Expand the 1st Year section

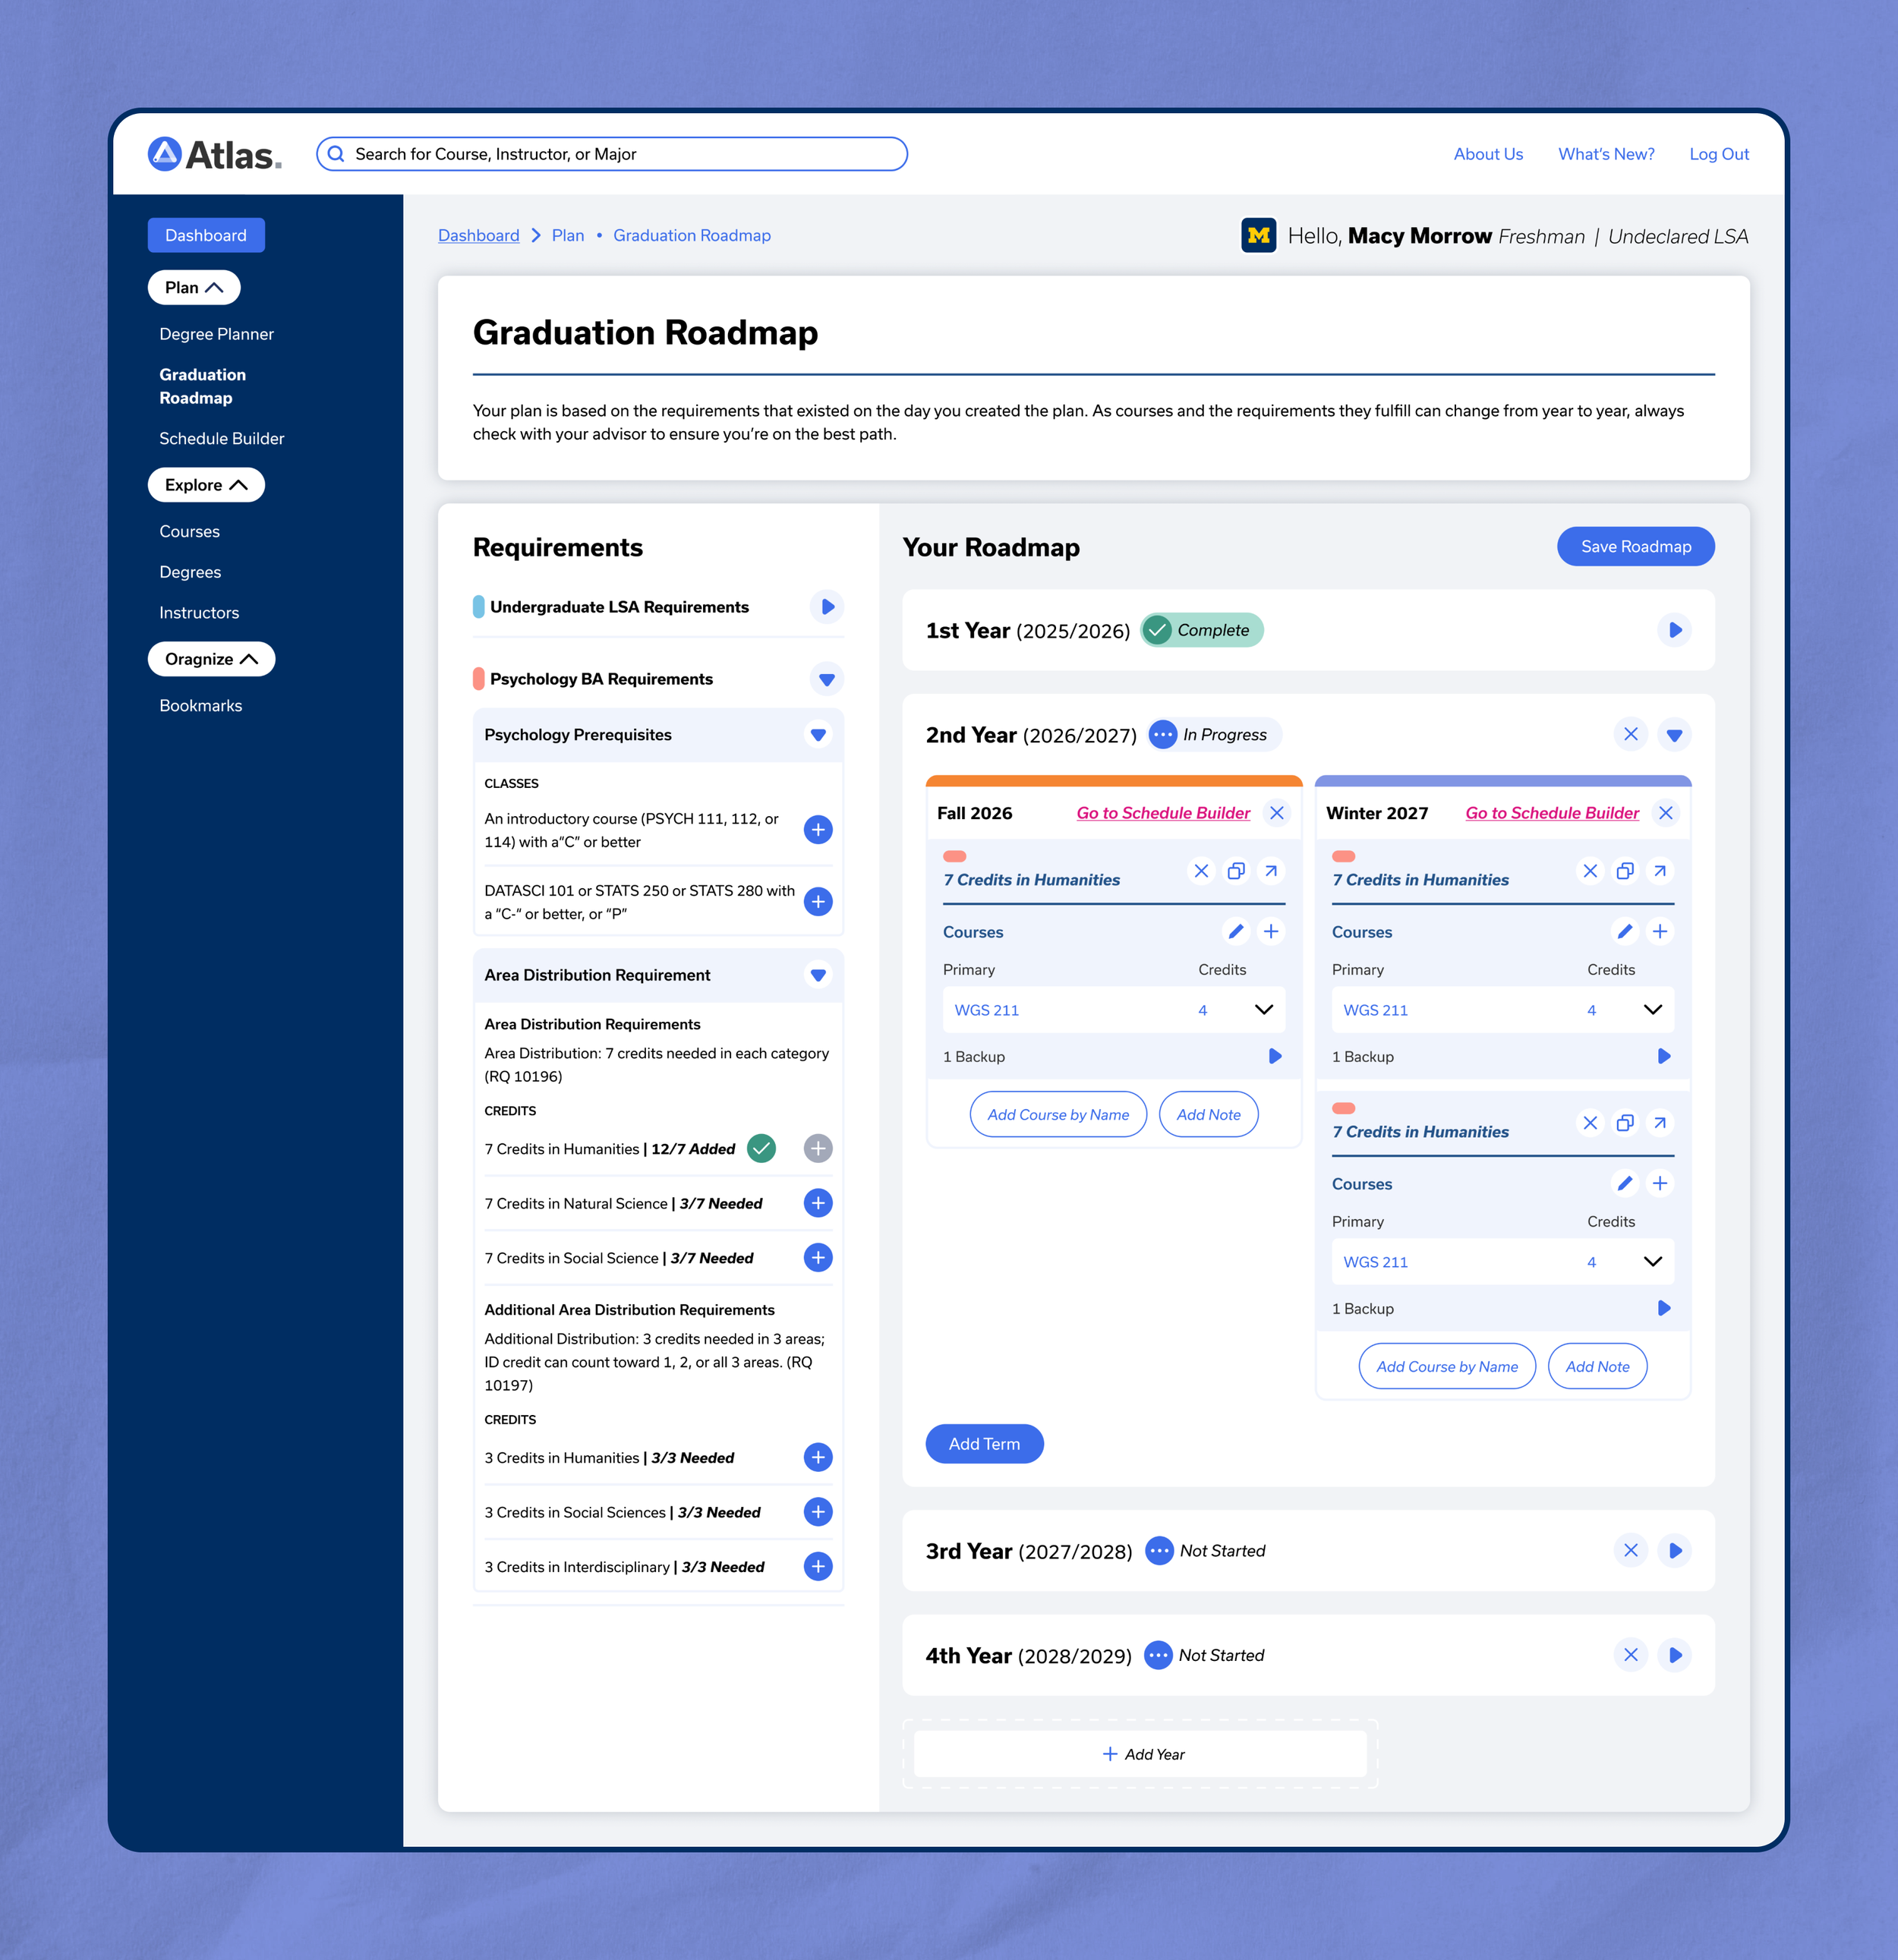[1674, 631]
